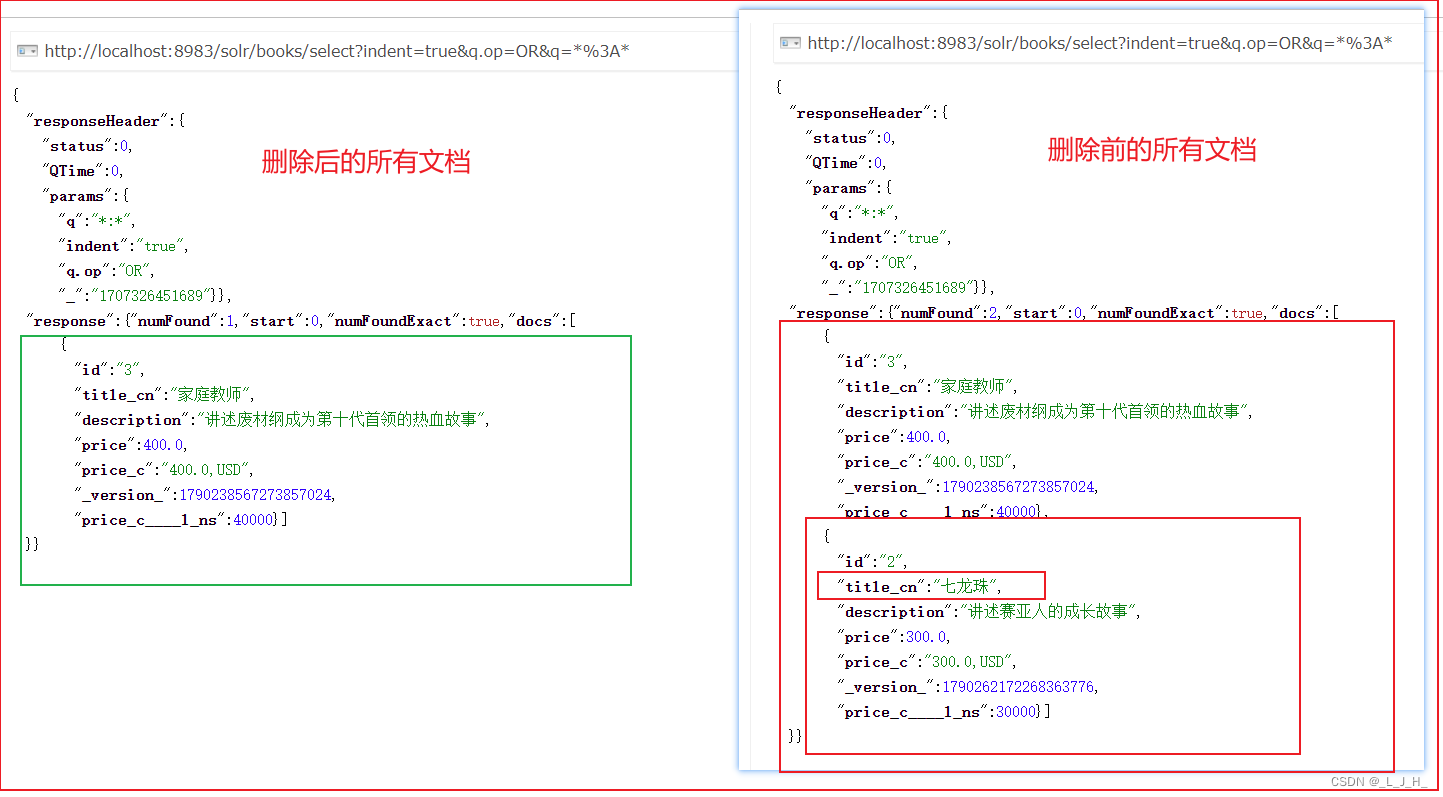The image size is (1443, 797).
Task: Select "id":"3" line in right panel
Action: point(872,363)
